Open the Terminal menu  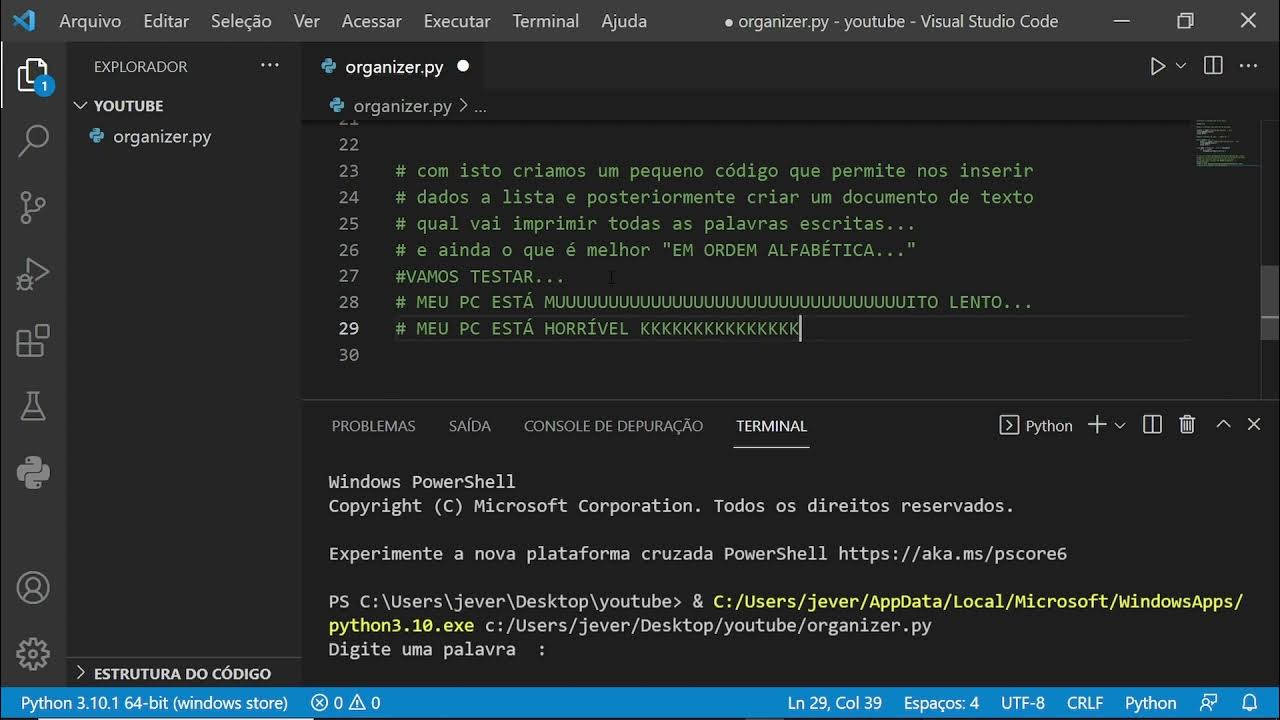545,21
